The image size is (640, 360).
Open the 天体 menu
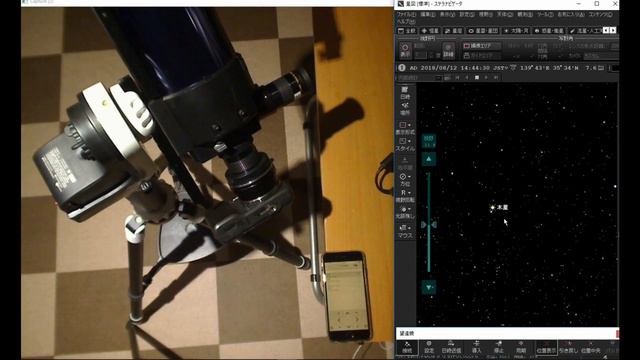tap(504, 14)
